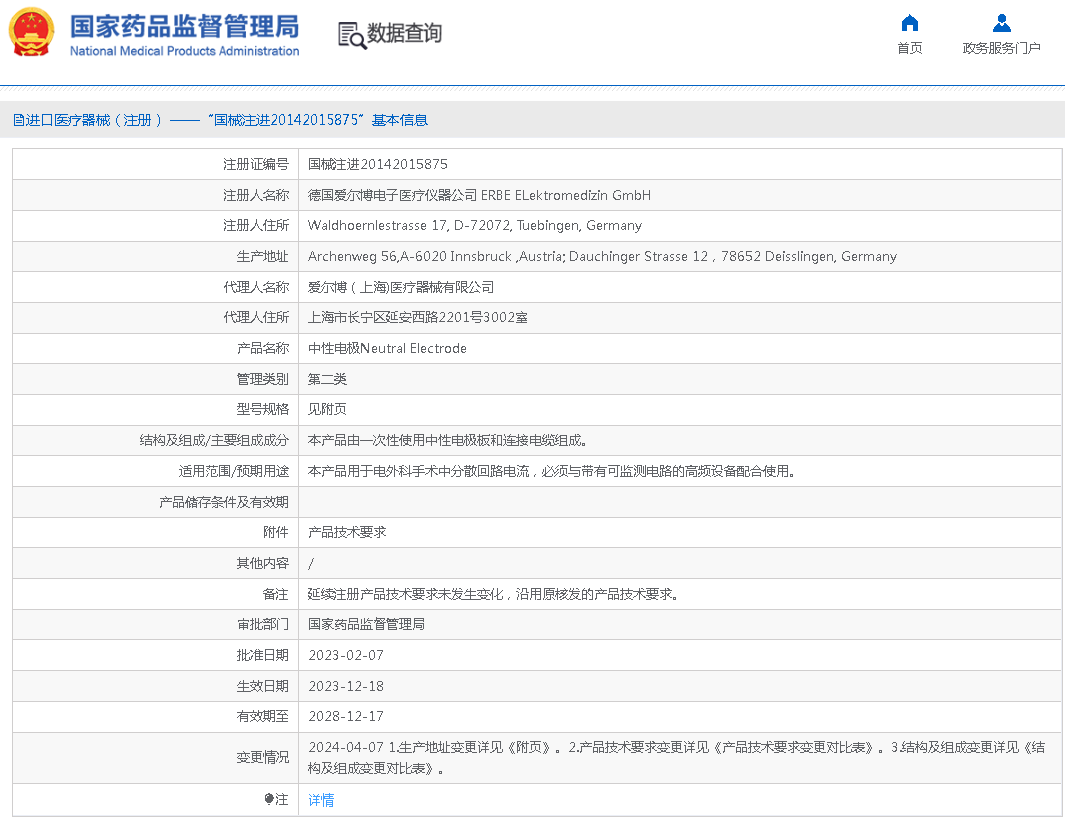Select agent name 爱尔博（上海）医疗器械有限公司

pos(401,287)
